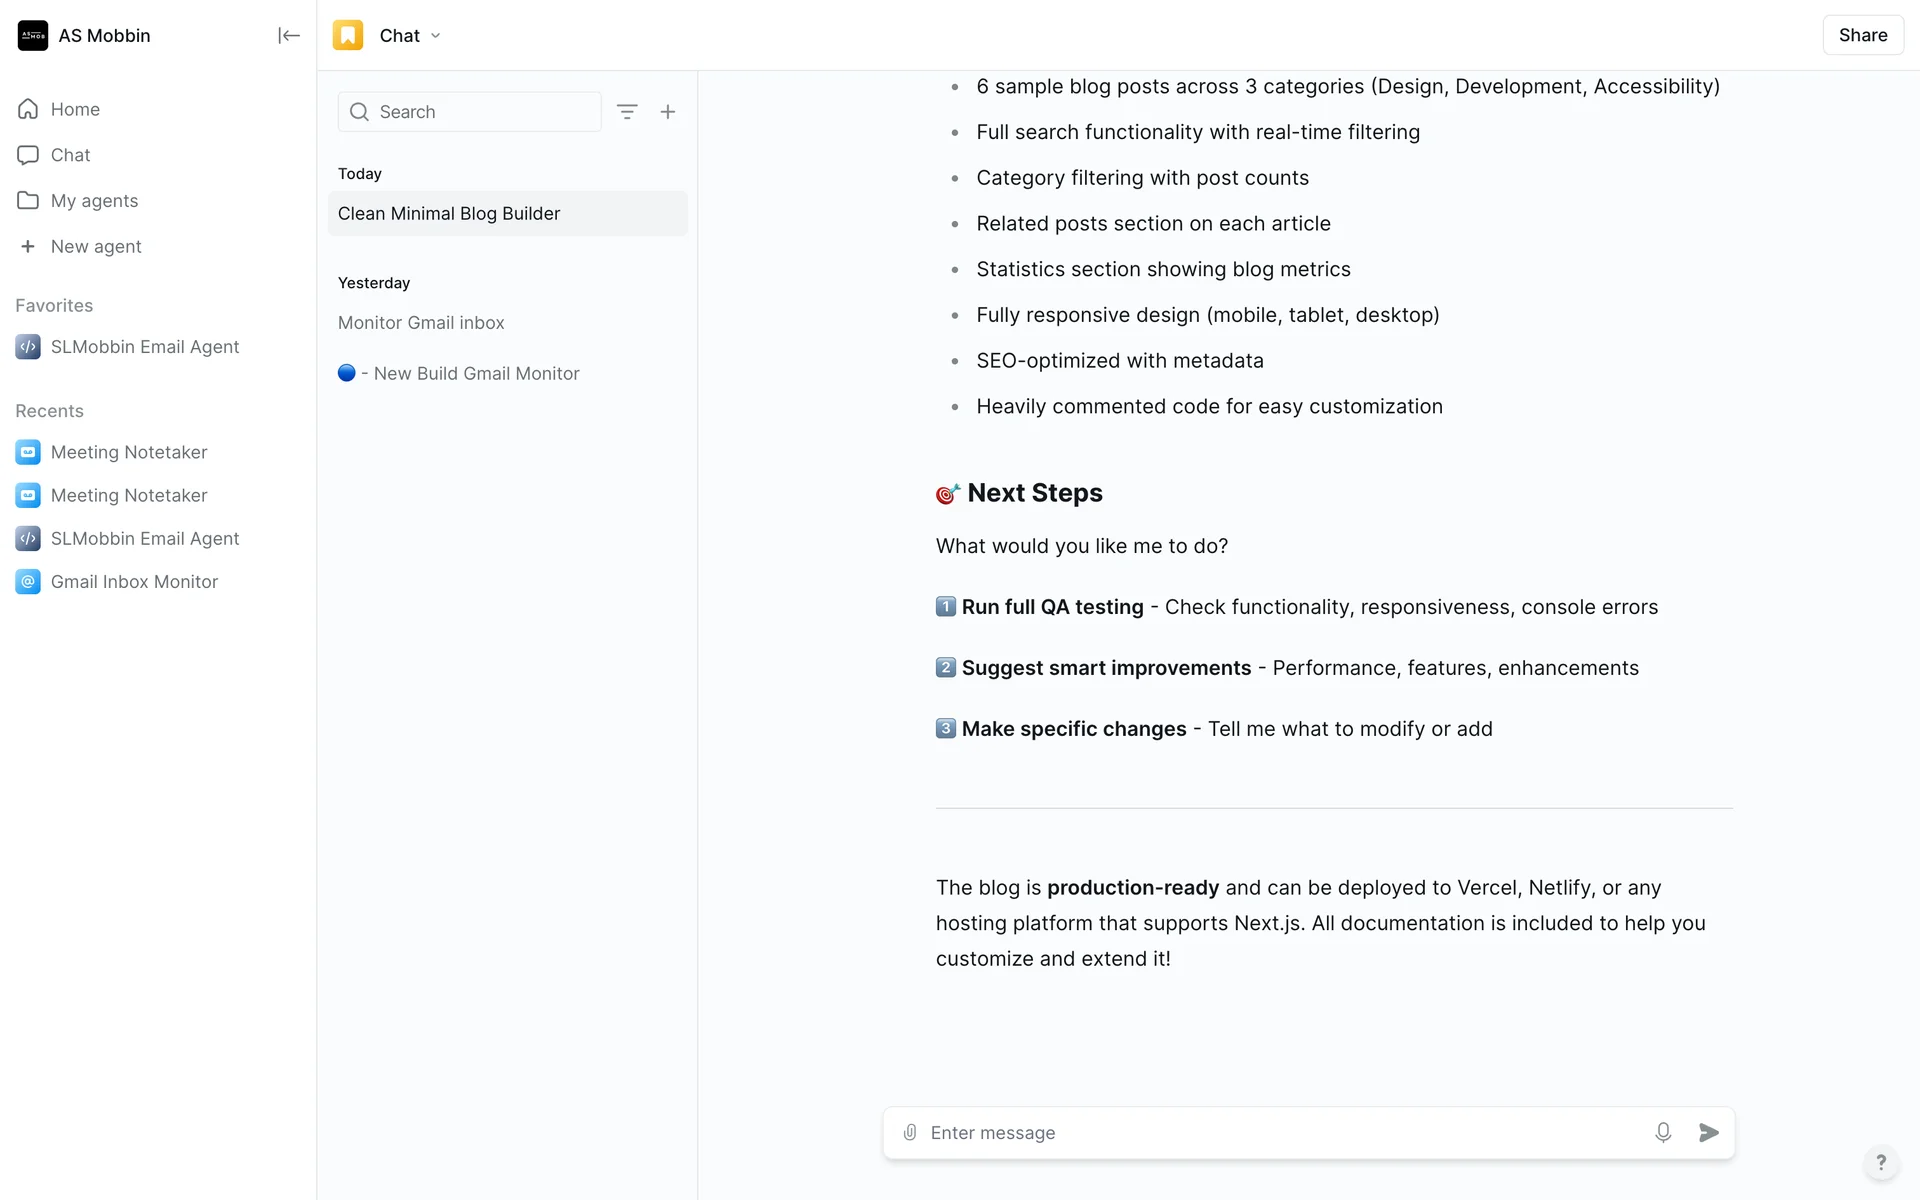Click the attachment paperclip icon
Screen dimensions: 1920x1200
tap(910, 1132)
